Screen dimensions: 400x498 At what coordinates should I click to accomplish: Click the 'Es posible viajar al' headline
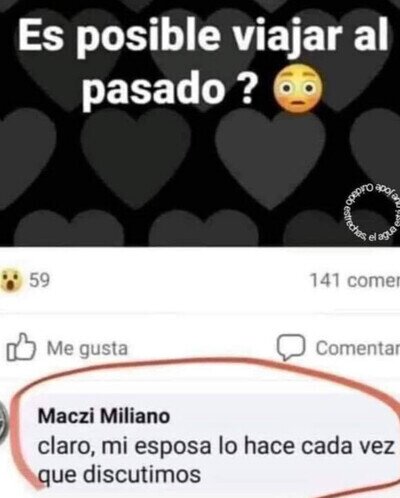coord(203,33)
